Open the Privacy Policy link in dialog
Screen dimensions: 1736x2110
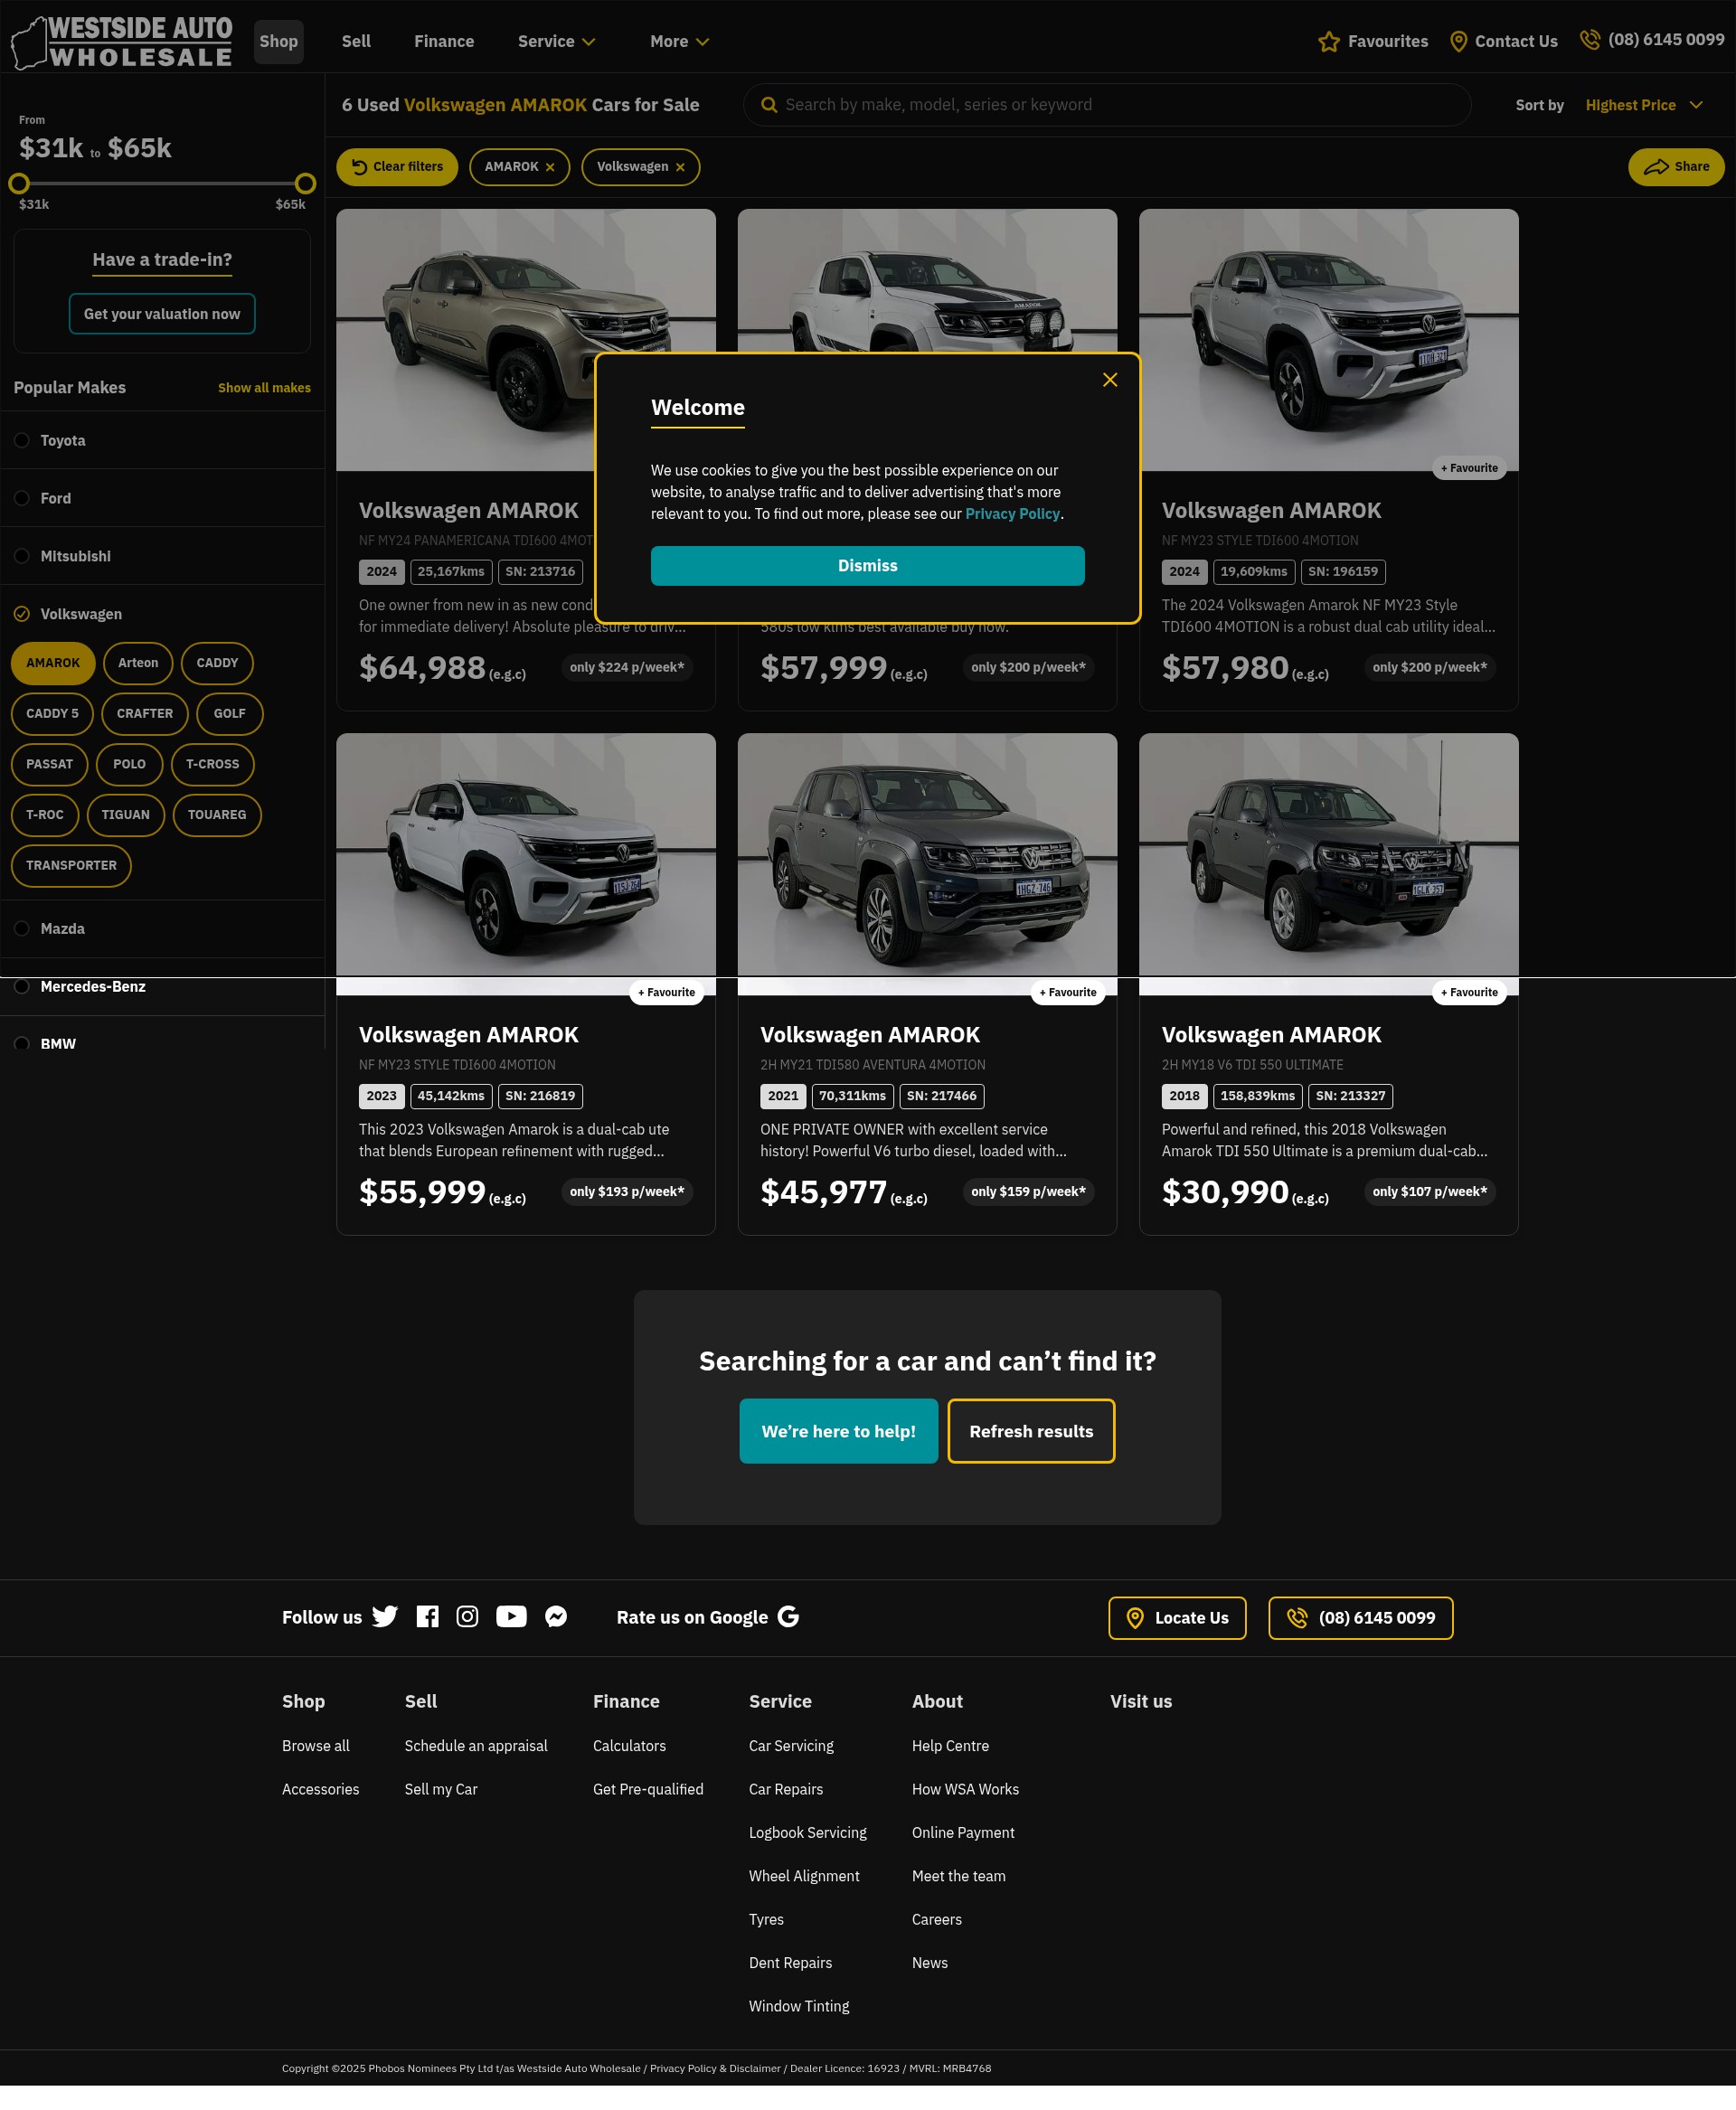pos(1012,514)
